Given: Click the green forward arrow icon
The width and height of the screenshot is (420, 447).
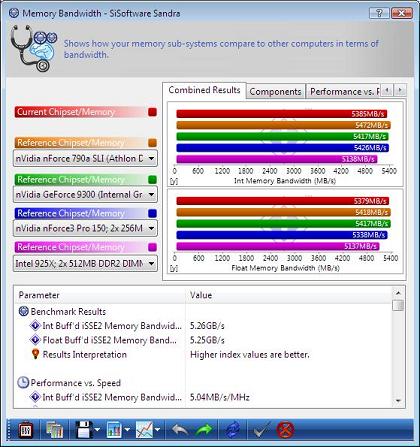Looking at the screenshot, I should pyautogui.click(x=204, y=430).
